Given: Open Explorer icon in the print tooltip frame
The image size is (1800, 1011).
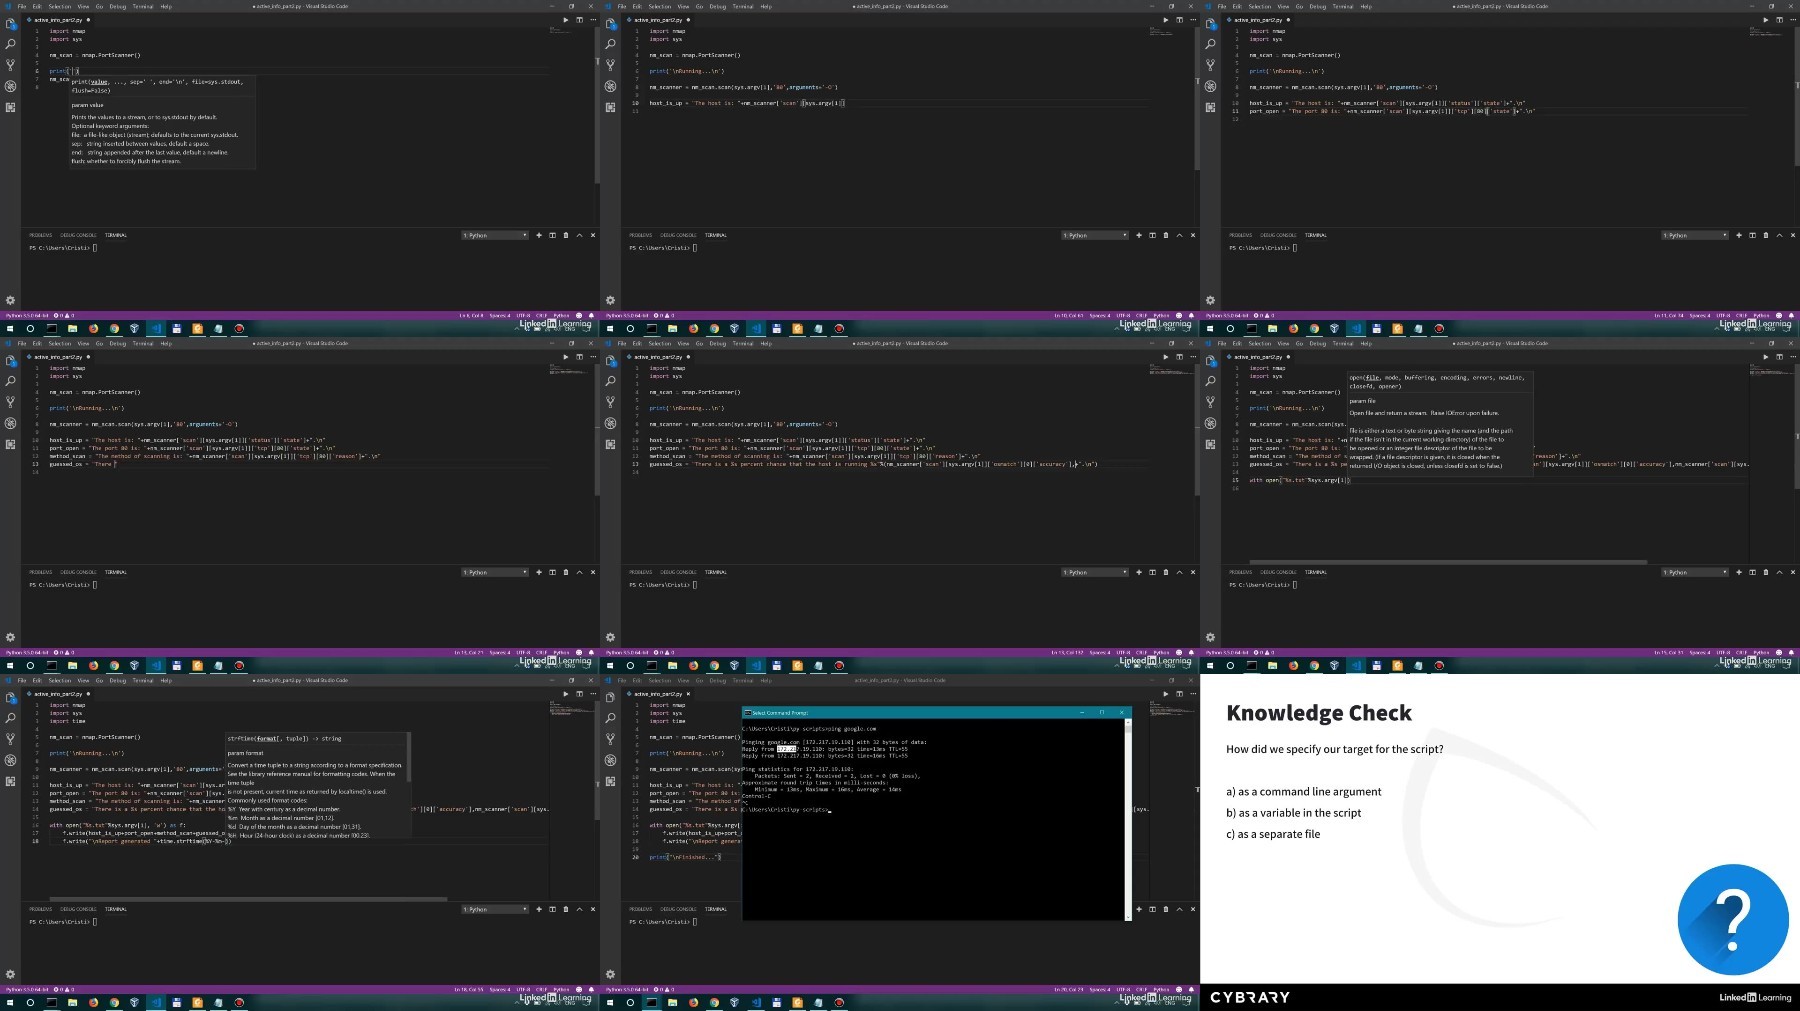Looking at the screenshot, I should tap(10, 23).
